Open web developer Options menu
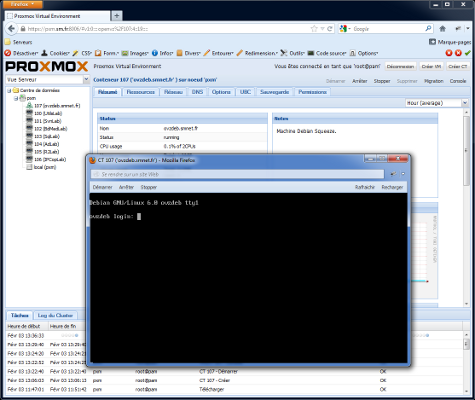The image size is (475, 400). (x=364, y=53)
